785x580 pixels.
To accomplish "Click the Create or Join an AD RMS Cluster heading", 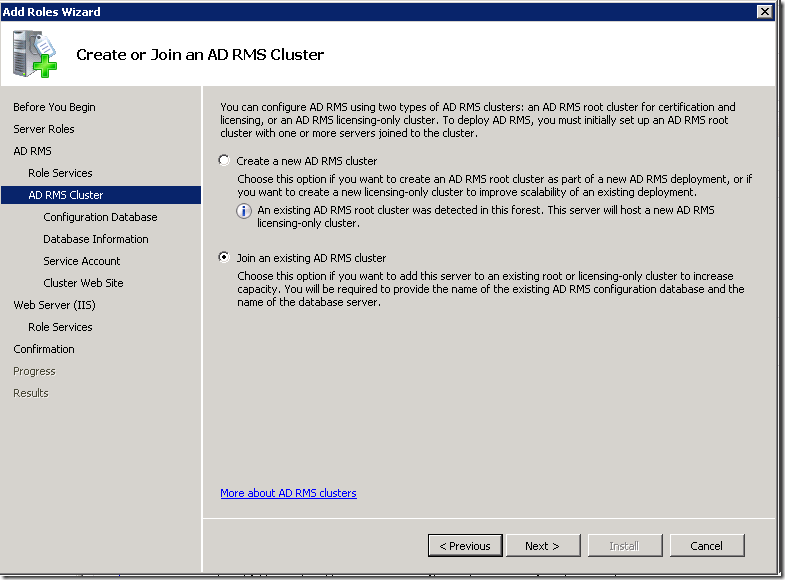I will click(200, 55).
